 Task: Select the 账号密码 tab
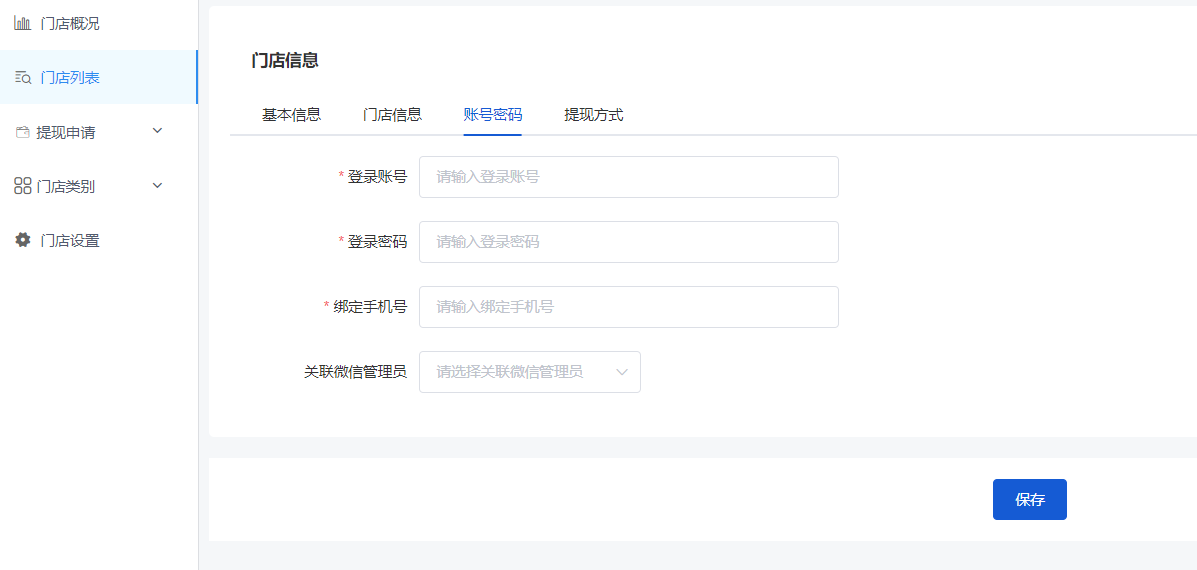492,115
